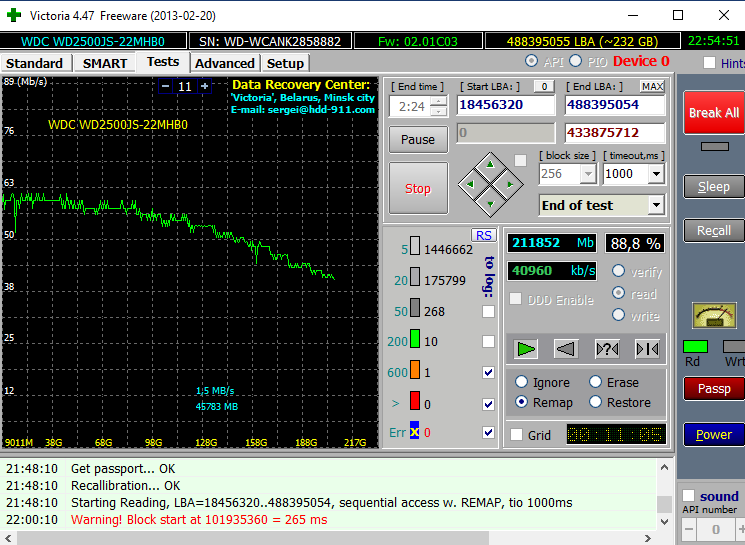Select the PIO access mode radio
This screenshot has width=745, height=545.
coord(575,61)
